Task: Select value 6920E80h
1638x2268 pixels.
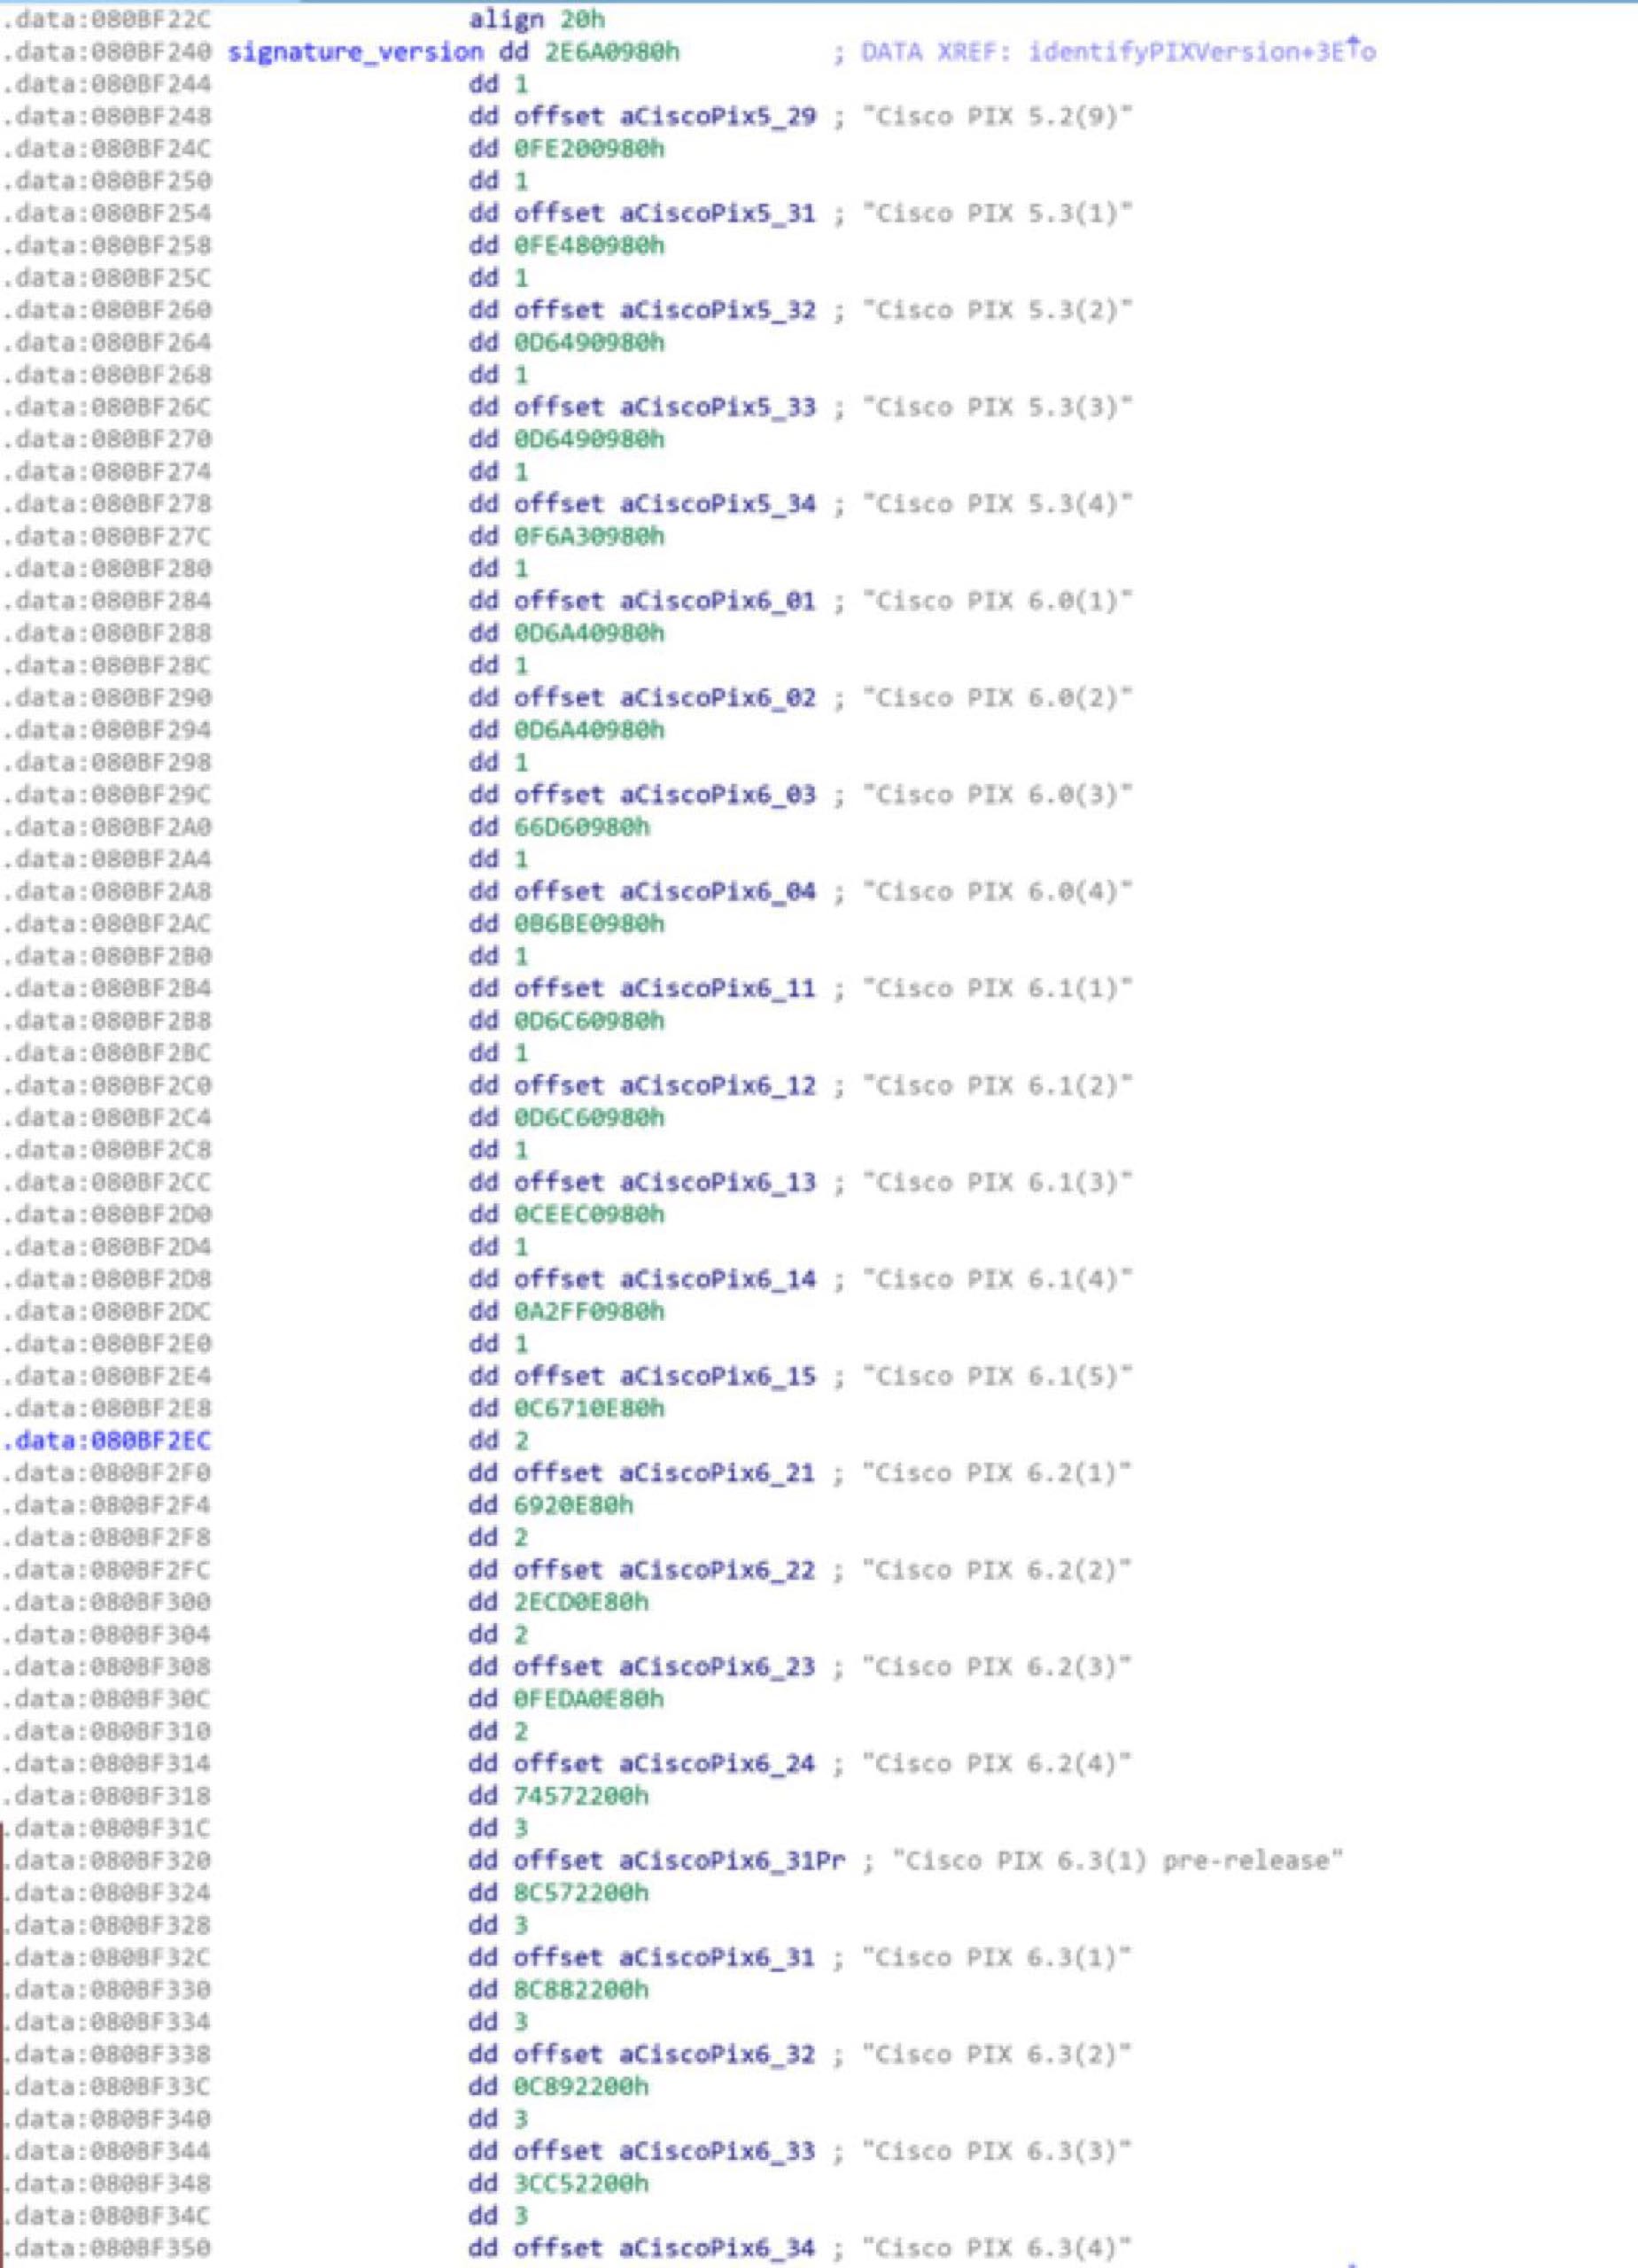Action: tap(573, 1505)
